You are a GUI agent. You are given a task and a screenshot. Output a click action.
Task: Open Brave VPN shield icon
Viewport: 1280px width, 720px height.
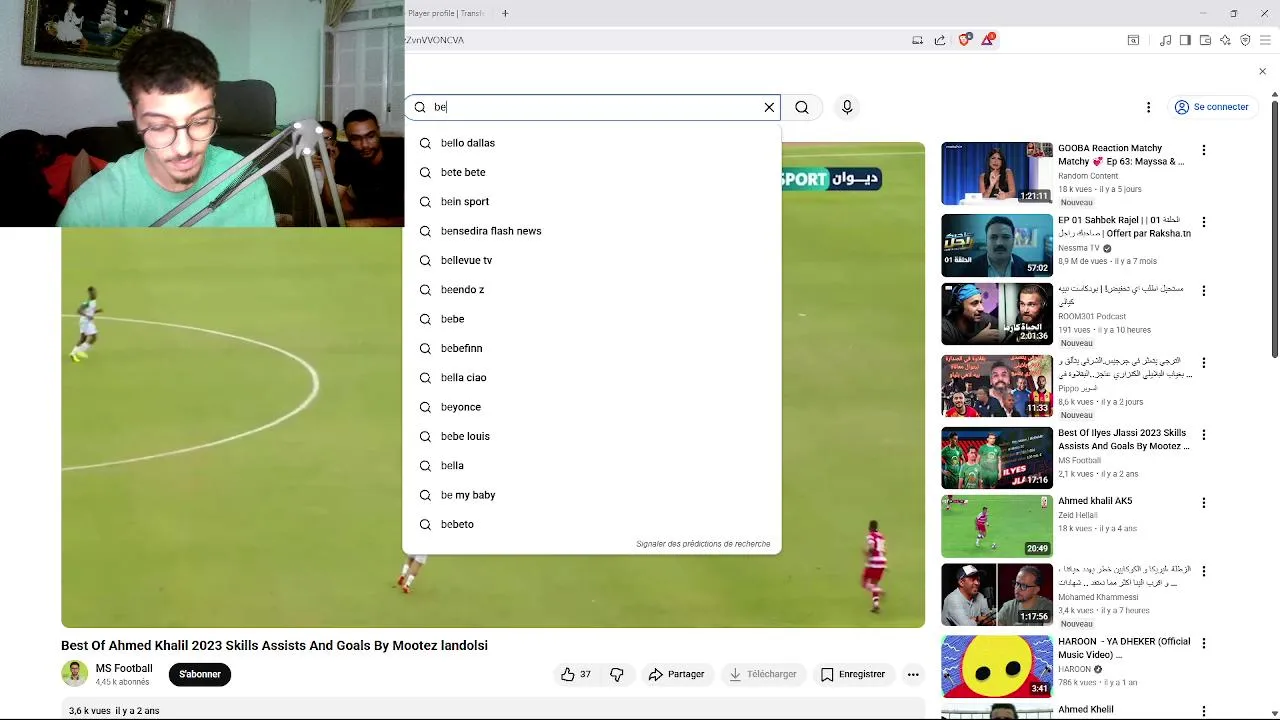tap(1245, 40)
